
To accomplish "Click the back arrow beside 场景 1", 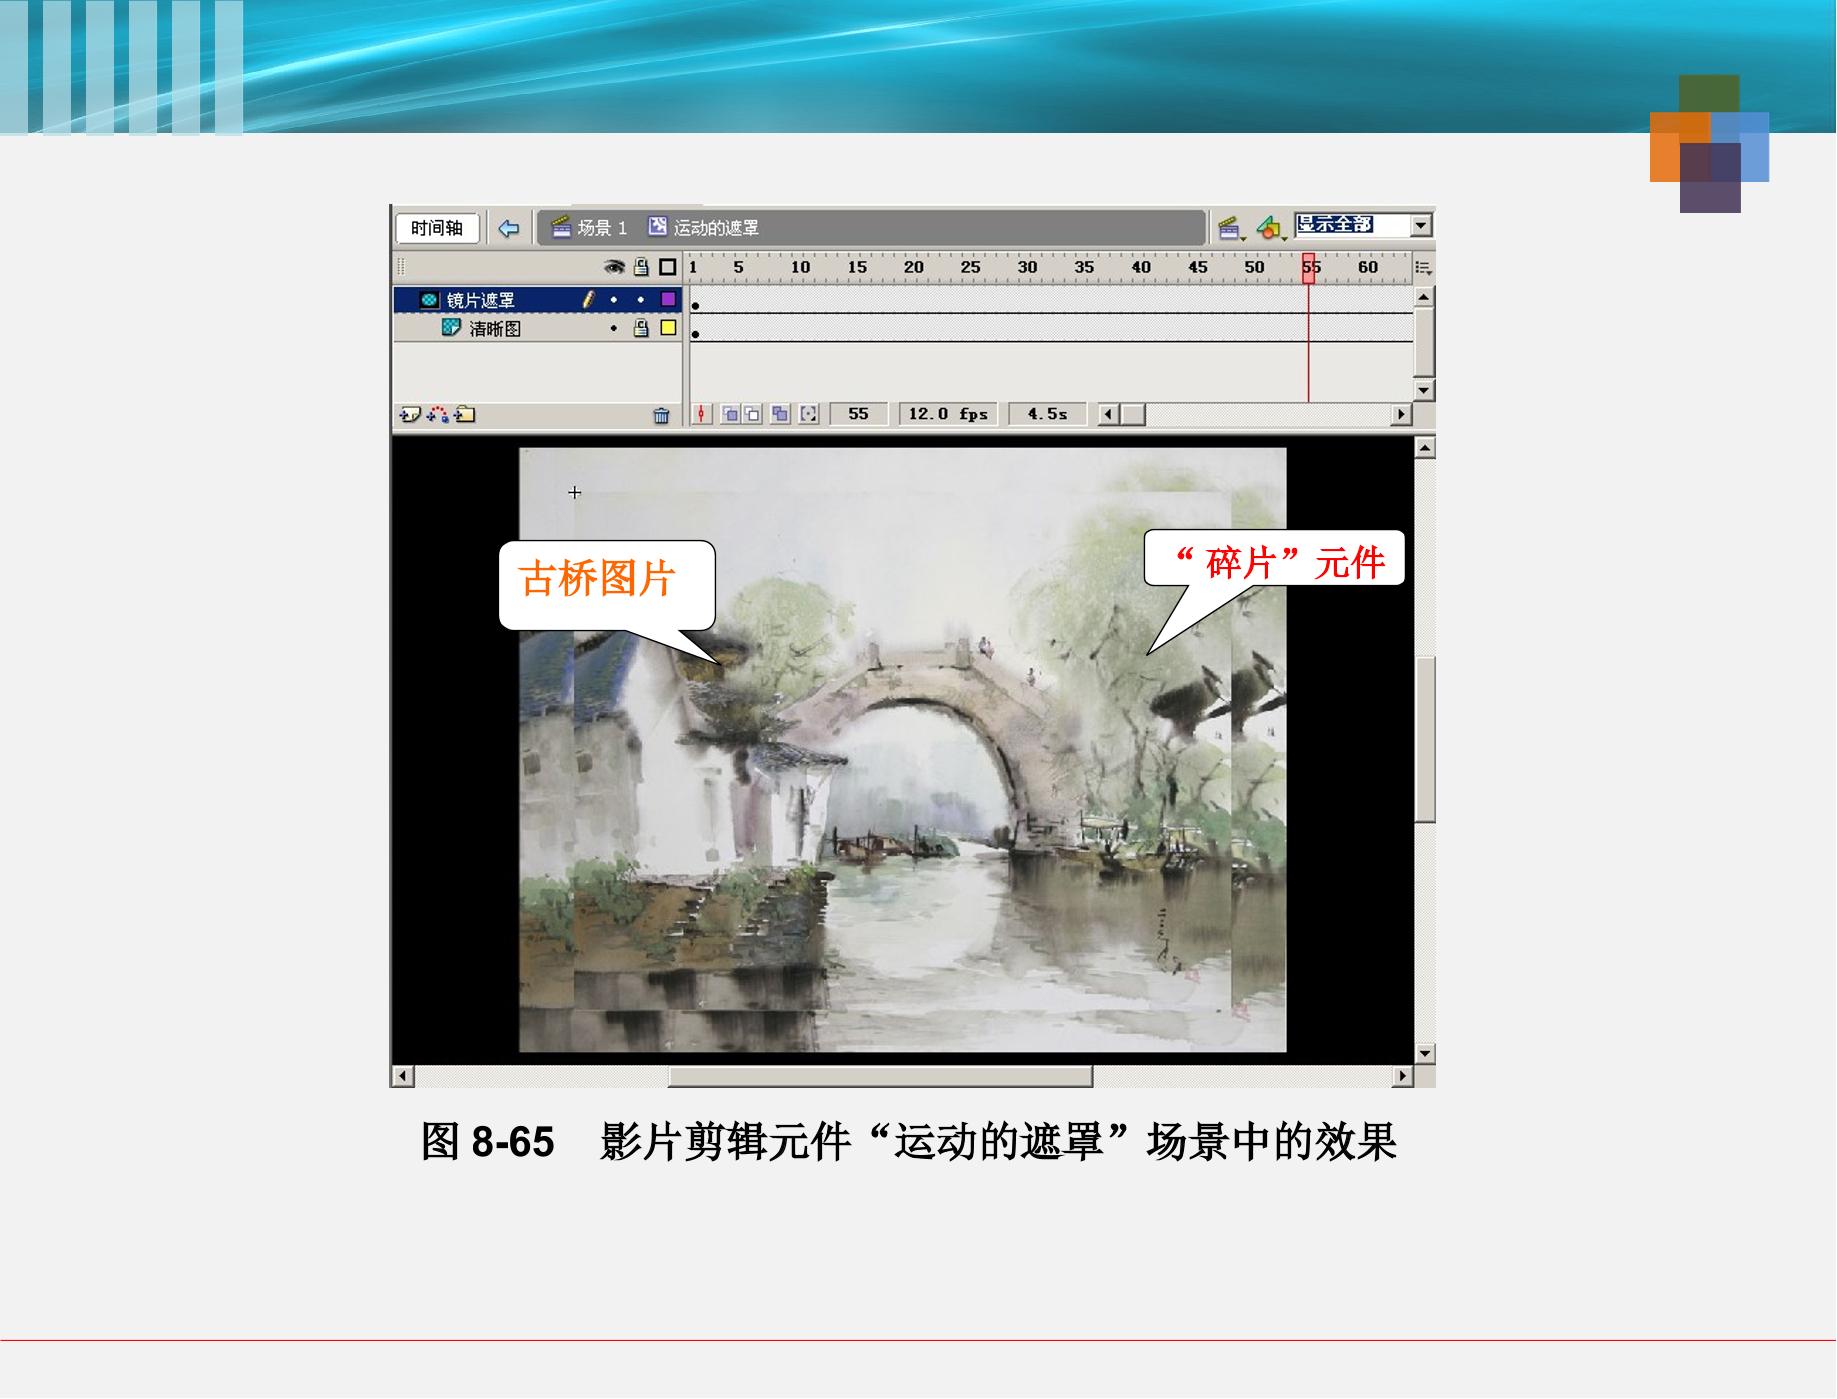I will point(509,228).
